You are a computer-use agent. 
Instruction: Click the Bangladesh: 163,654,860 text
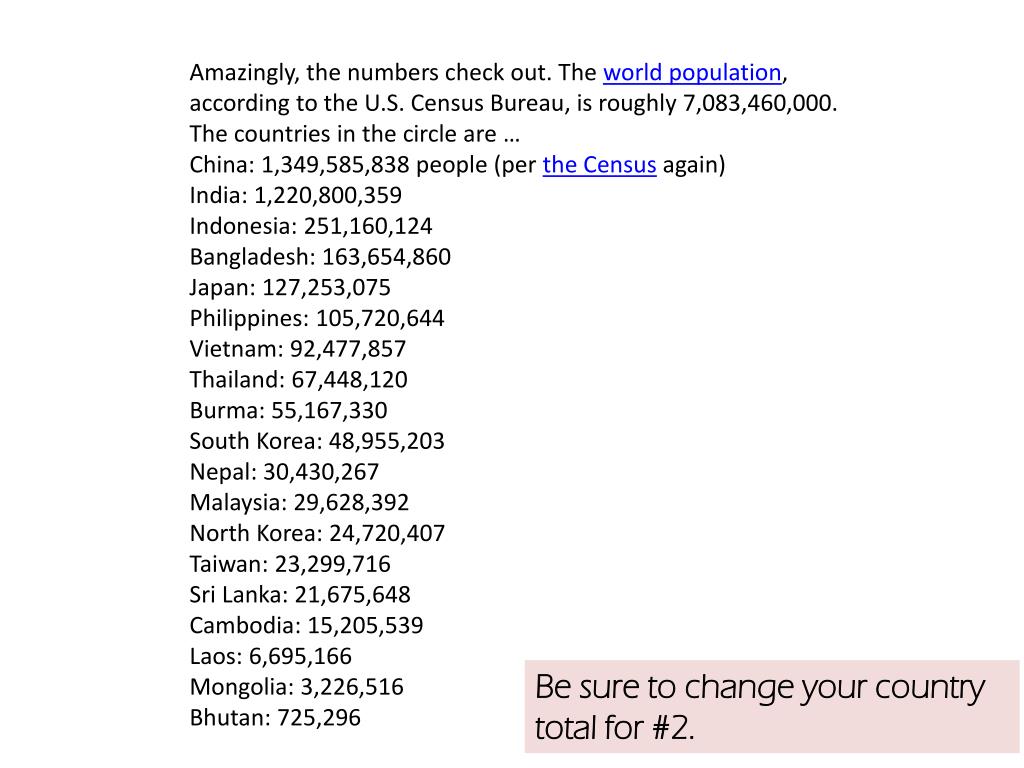[320, 257]
